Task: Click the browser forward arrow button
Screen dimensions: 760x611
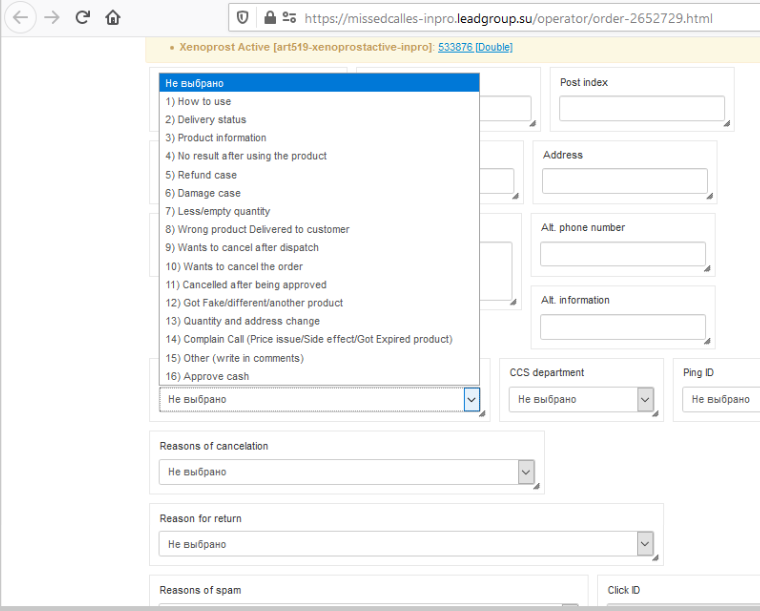Action: pyautogui.click(x=52, y=18)
